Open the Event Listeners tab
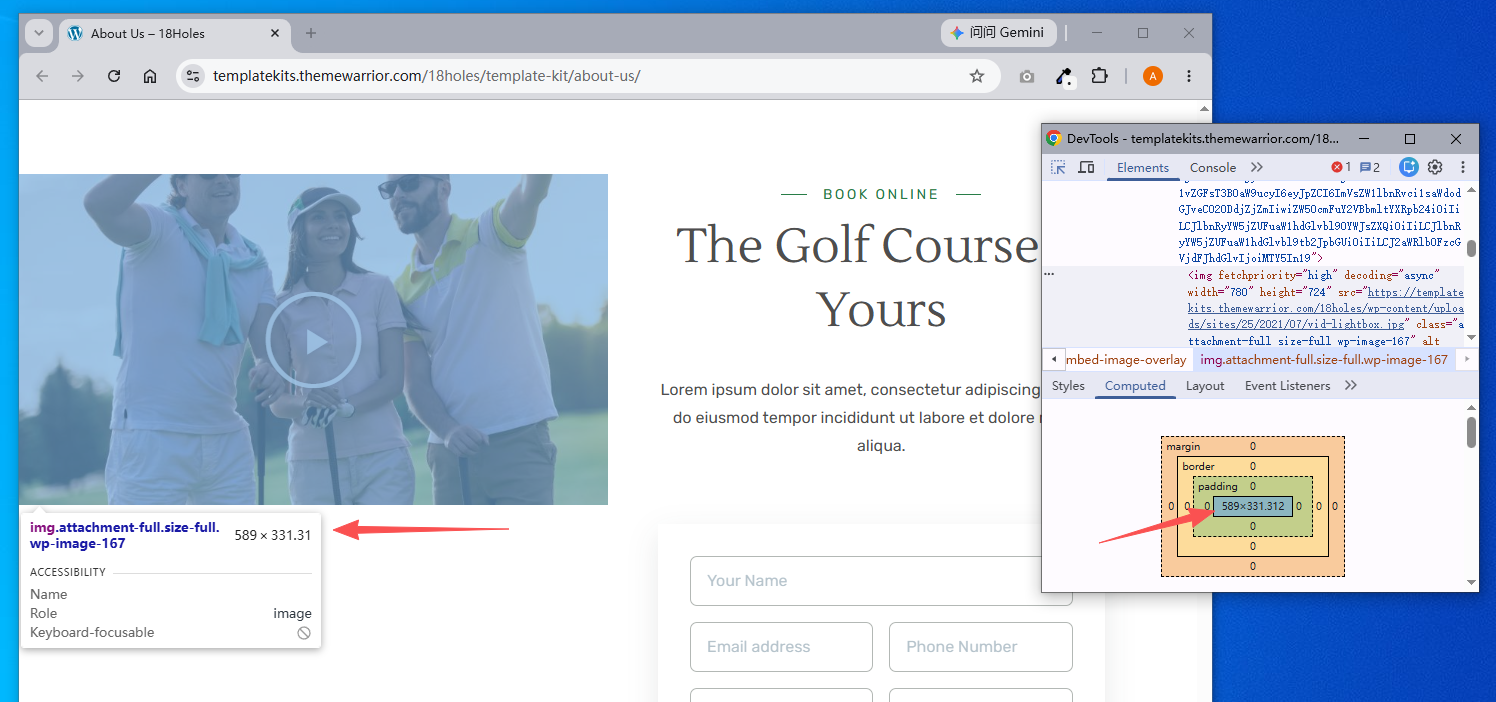 [x=1287, y=385]
